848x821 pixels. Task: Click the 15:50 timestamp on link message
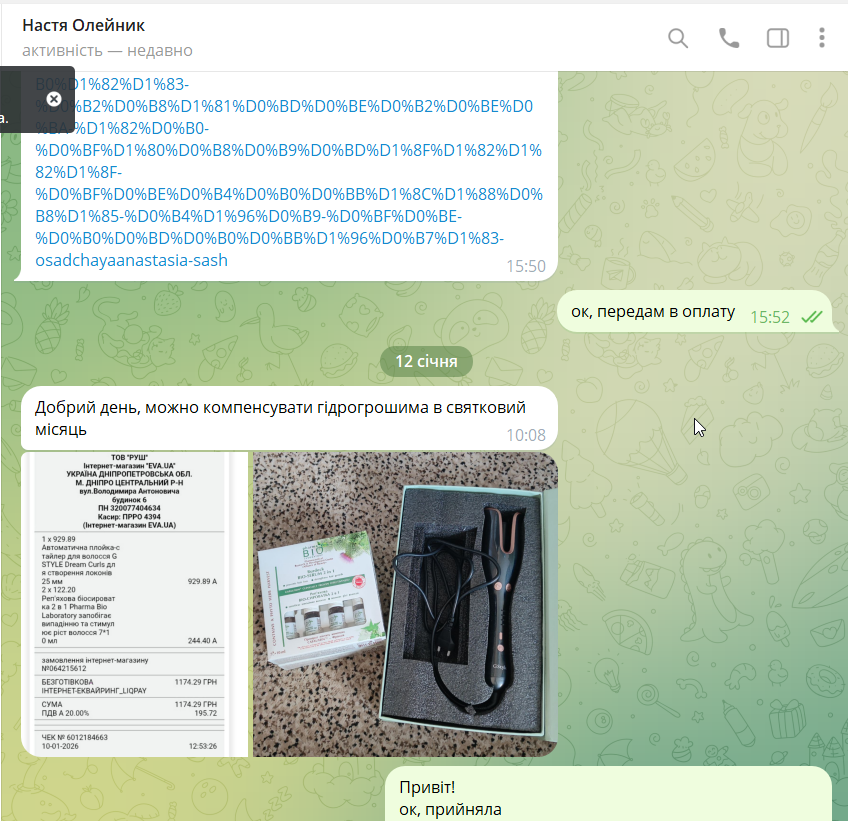526,266
